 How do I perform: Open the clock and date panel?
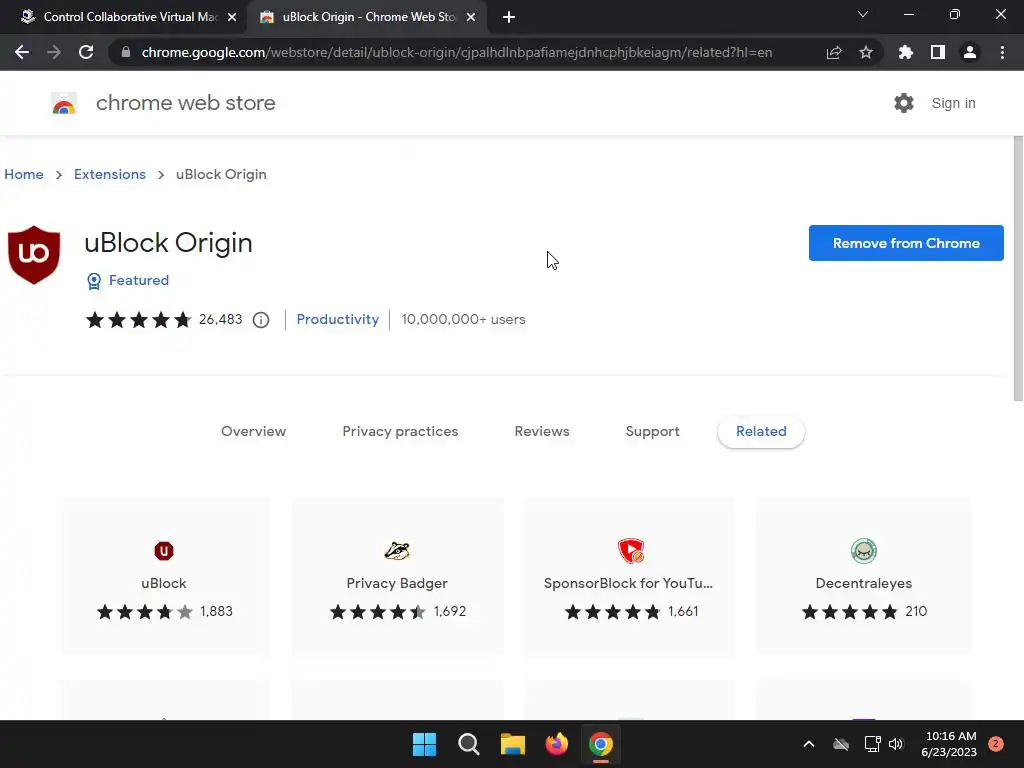(x=949, y=744)
